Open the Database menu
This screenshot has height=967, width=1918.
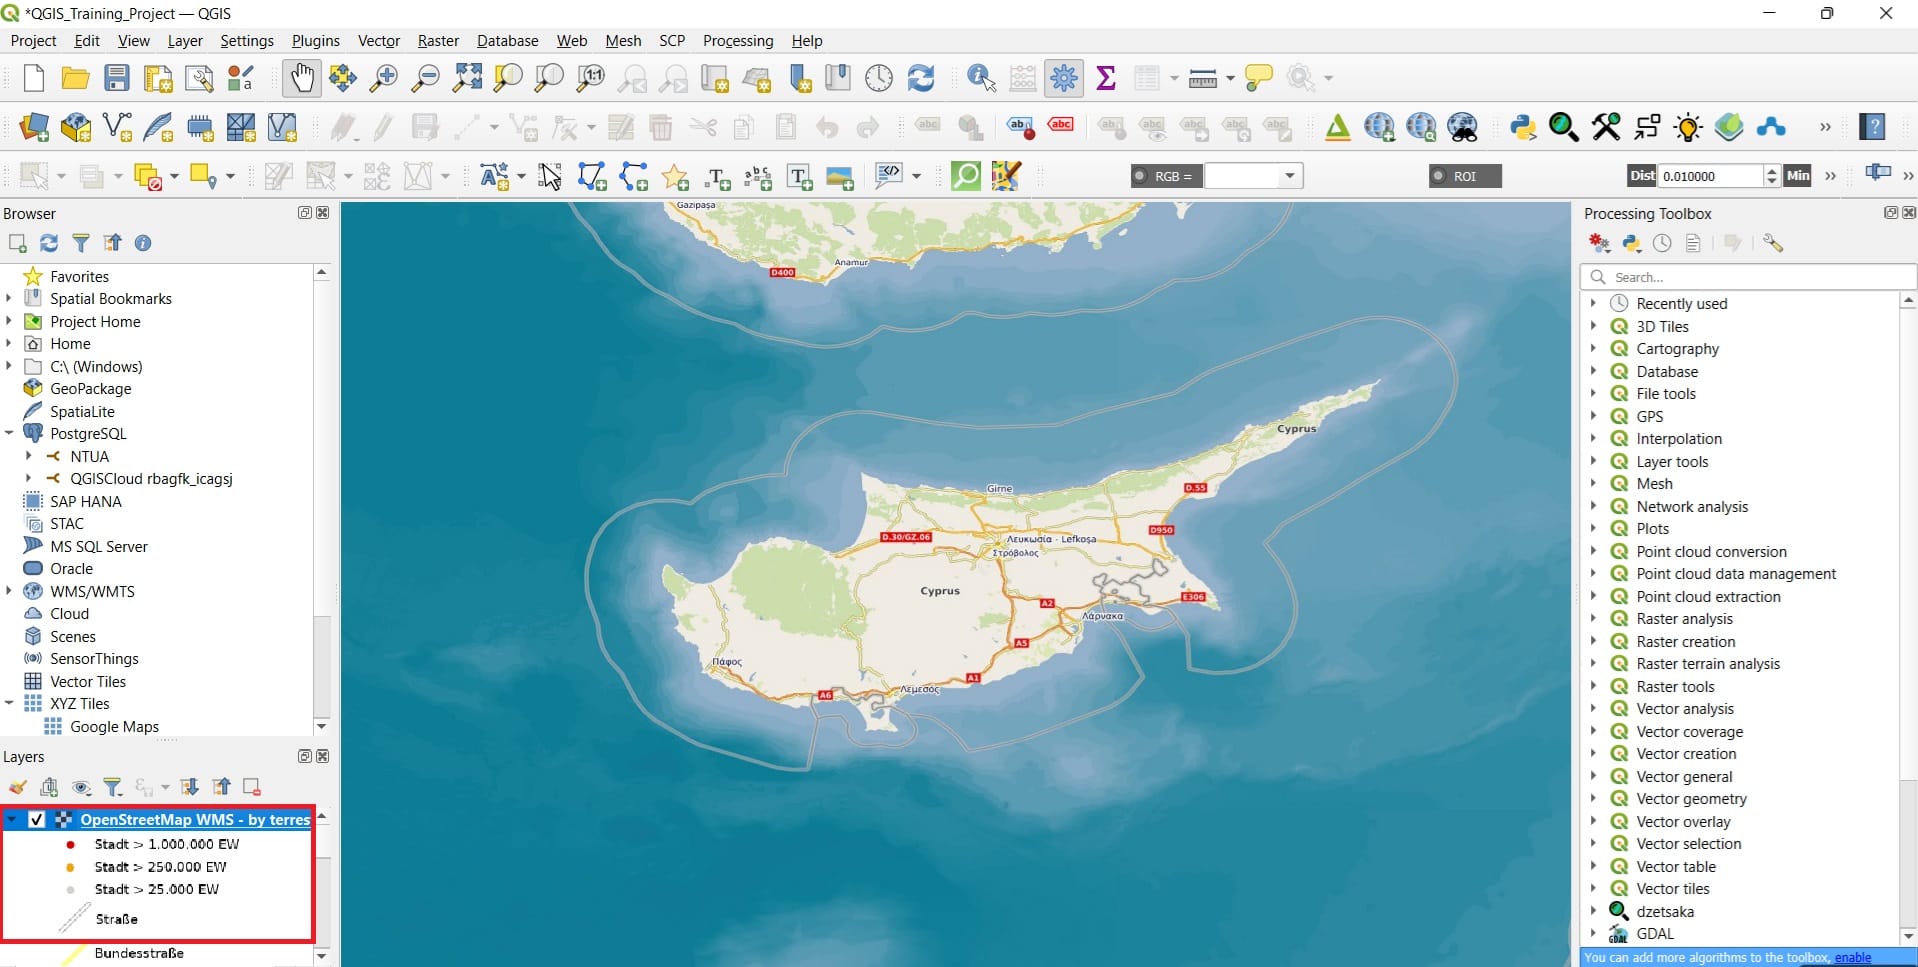click(x=507, y=41)
